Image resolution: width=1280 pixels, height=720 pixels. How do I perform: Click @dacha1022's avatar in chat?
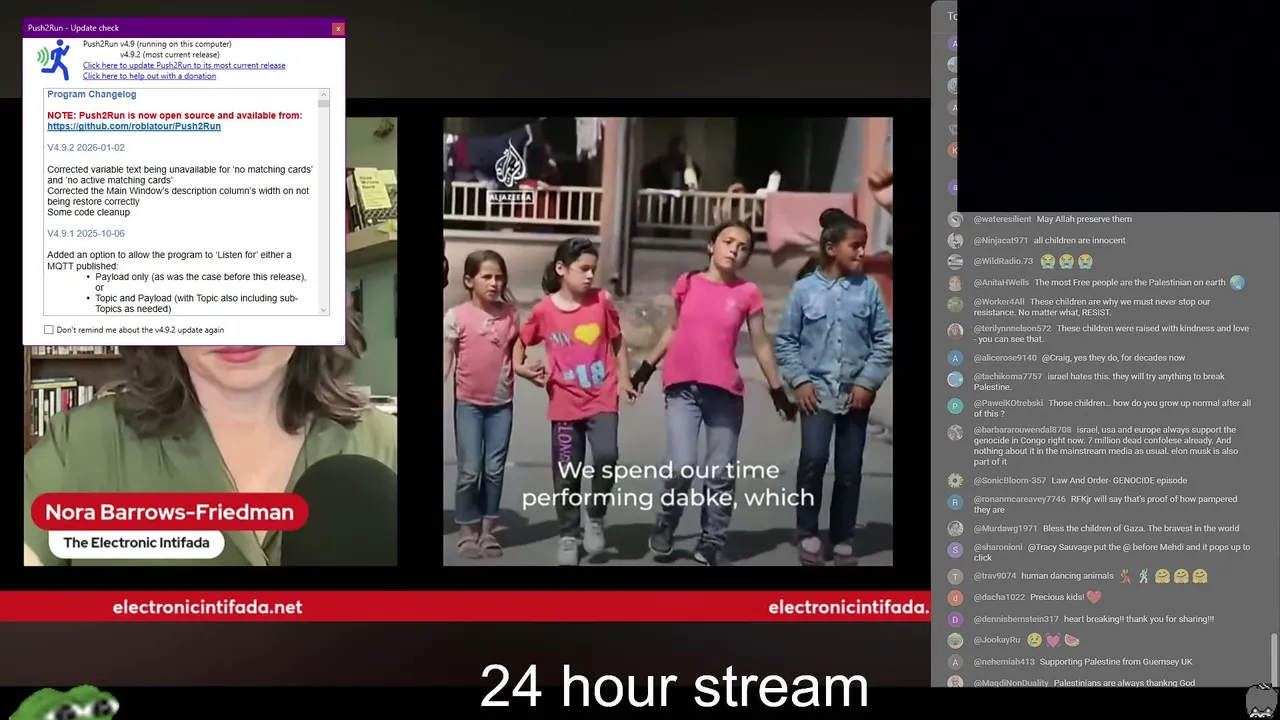(955, 598)
